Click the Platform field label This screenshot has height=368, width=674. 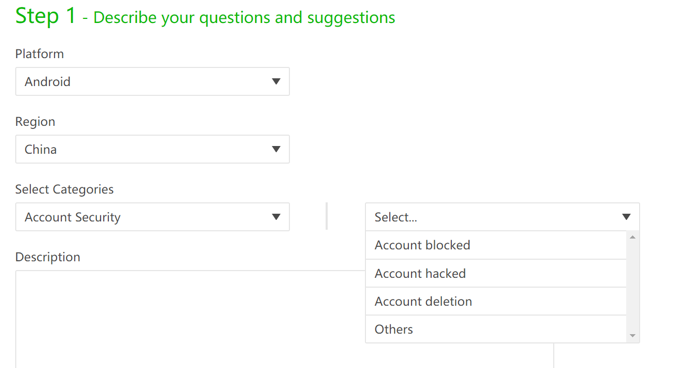click(40, 54)
